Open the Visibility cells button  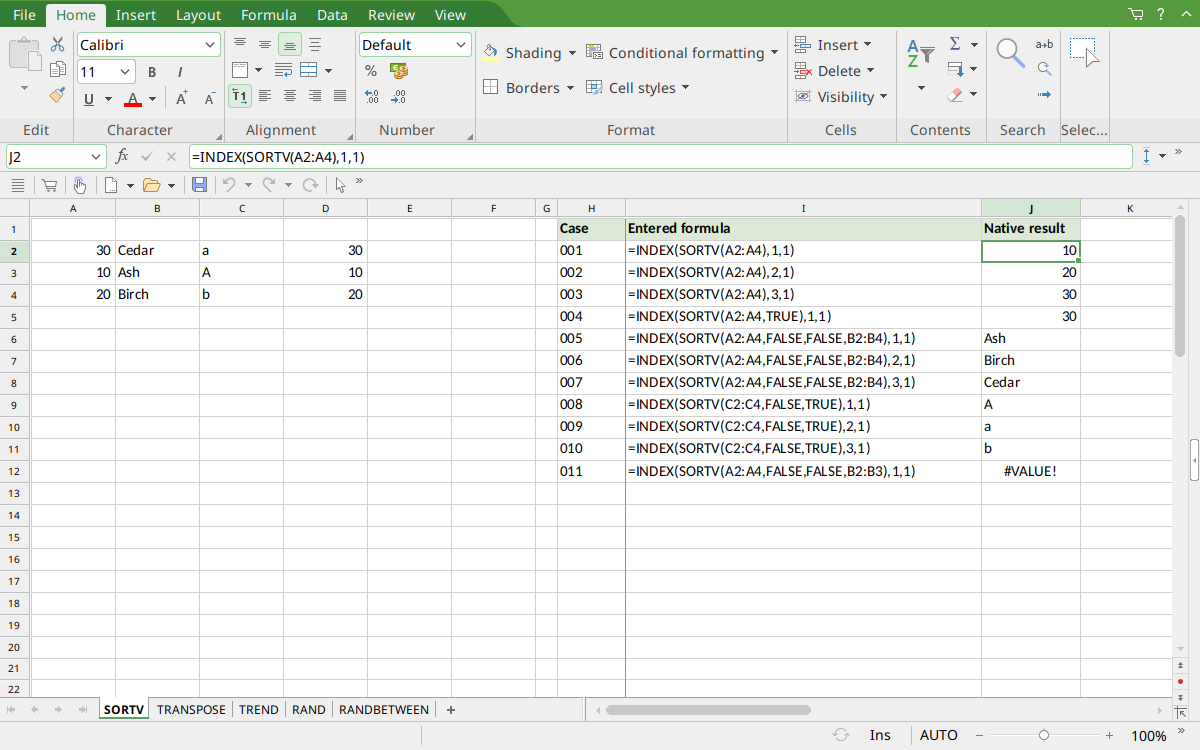[x=840, y=97]
